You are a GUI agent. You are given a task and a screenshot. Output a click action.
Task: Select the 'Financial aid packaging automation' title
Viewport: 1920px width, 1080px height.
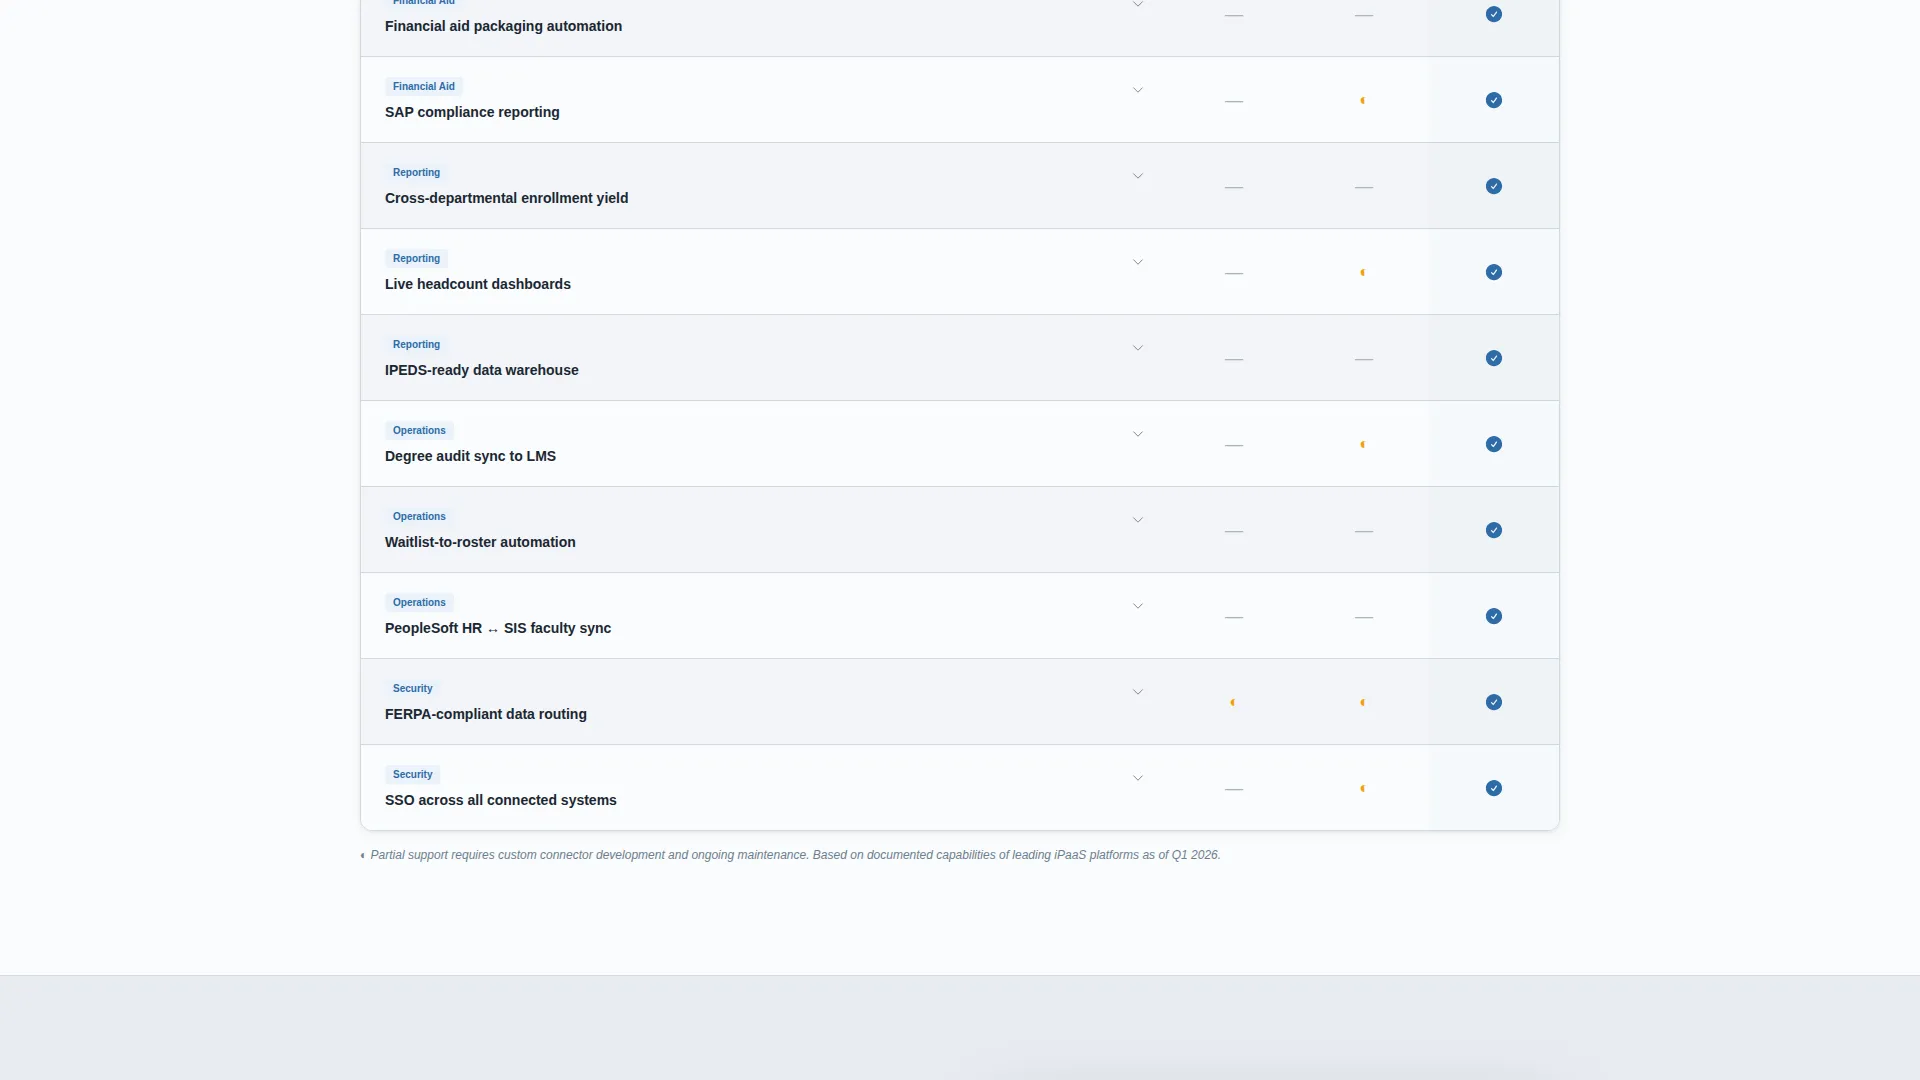(503, 26)
